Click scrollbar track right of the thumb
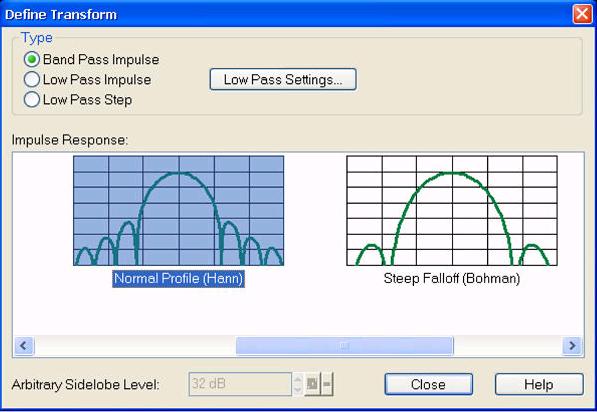The height and width of the screenshot is (412, 597). click(508, 346)
